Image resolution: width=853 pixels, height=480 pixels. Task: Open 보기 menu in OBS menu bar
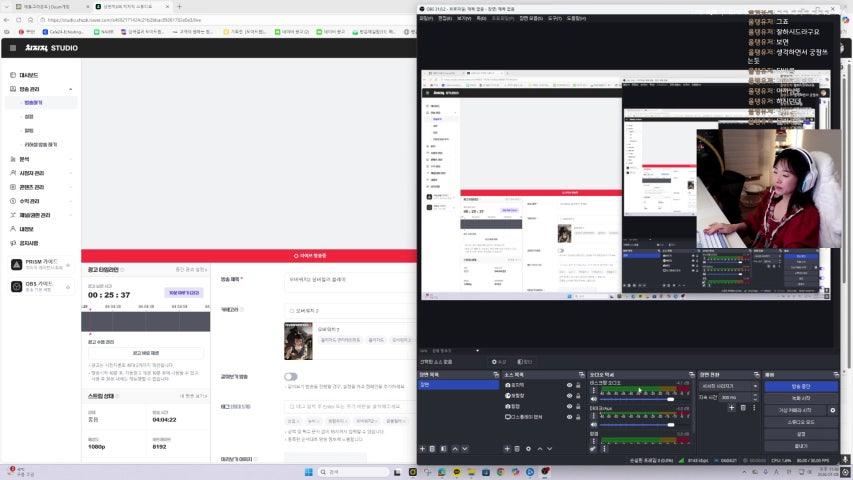click(464, 19)
